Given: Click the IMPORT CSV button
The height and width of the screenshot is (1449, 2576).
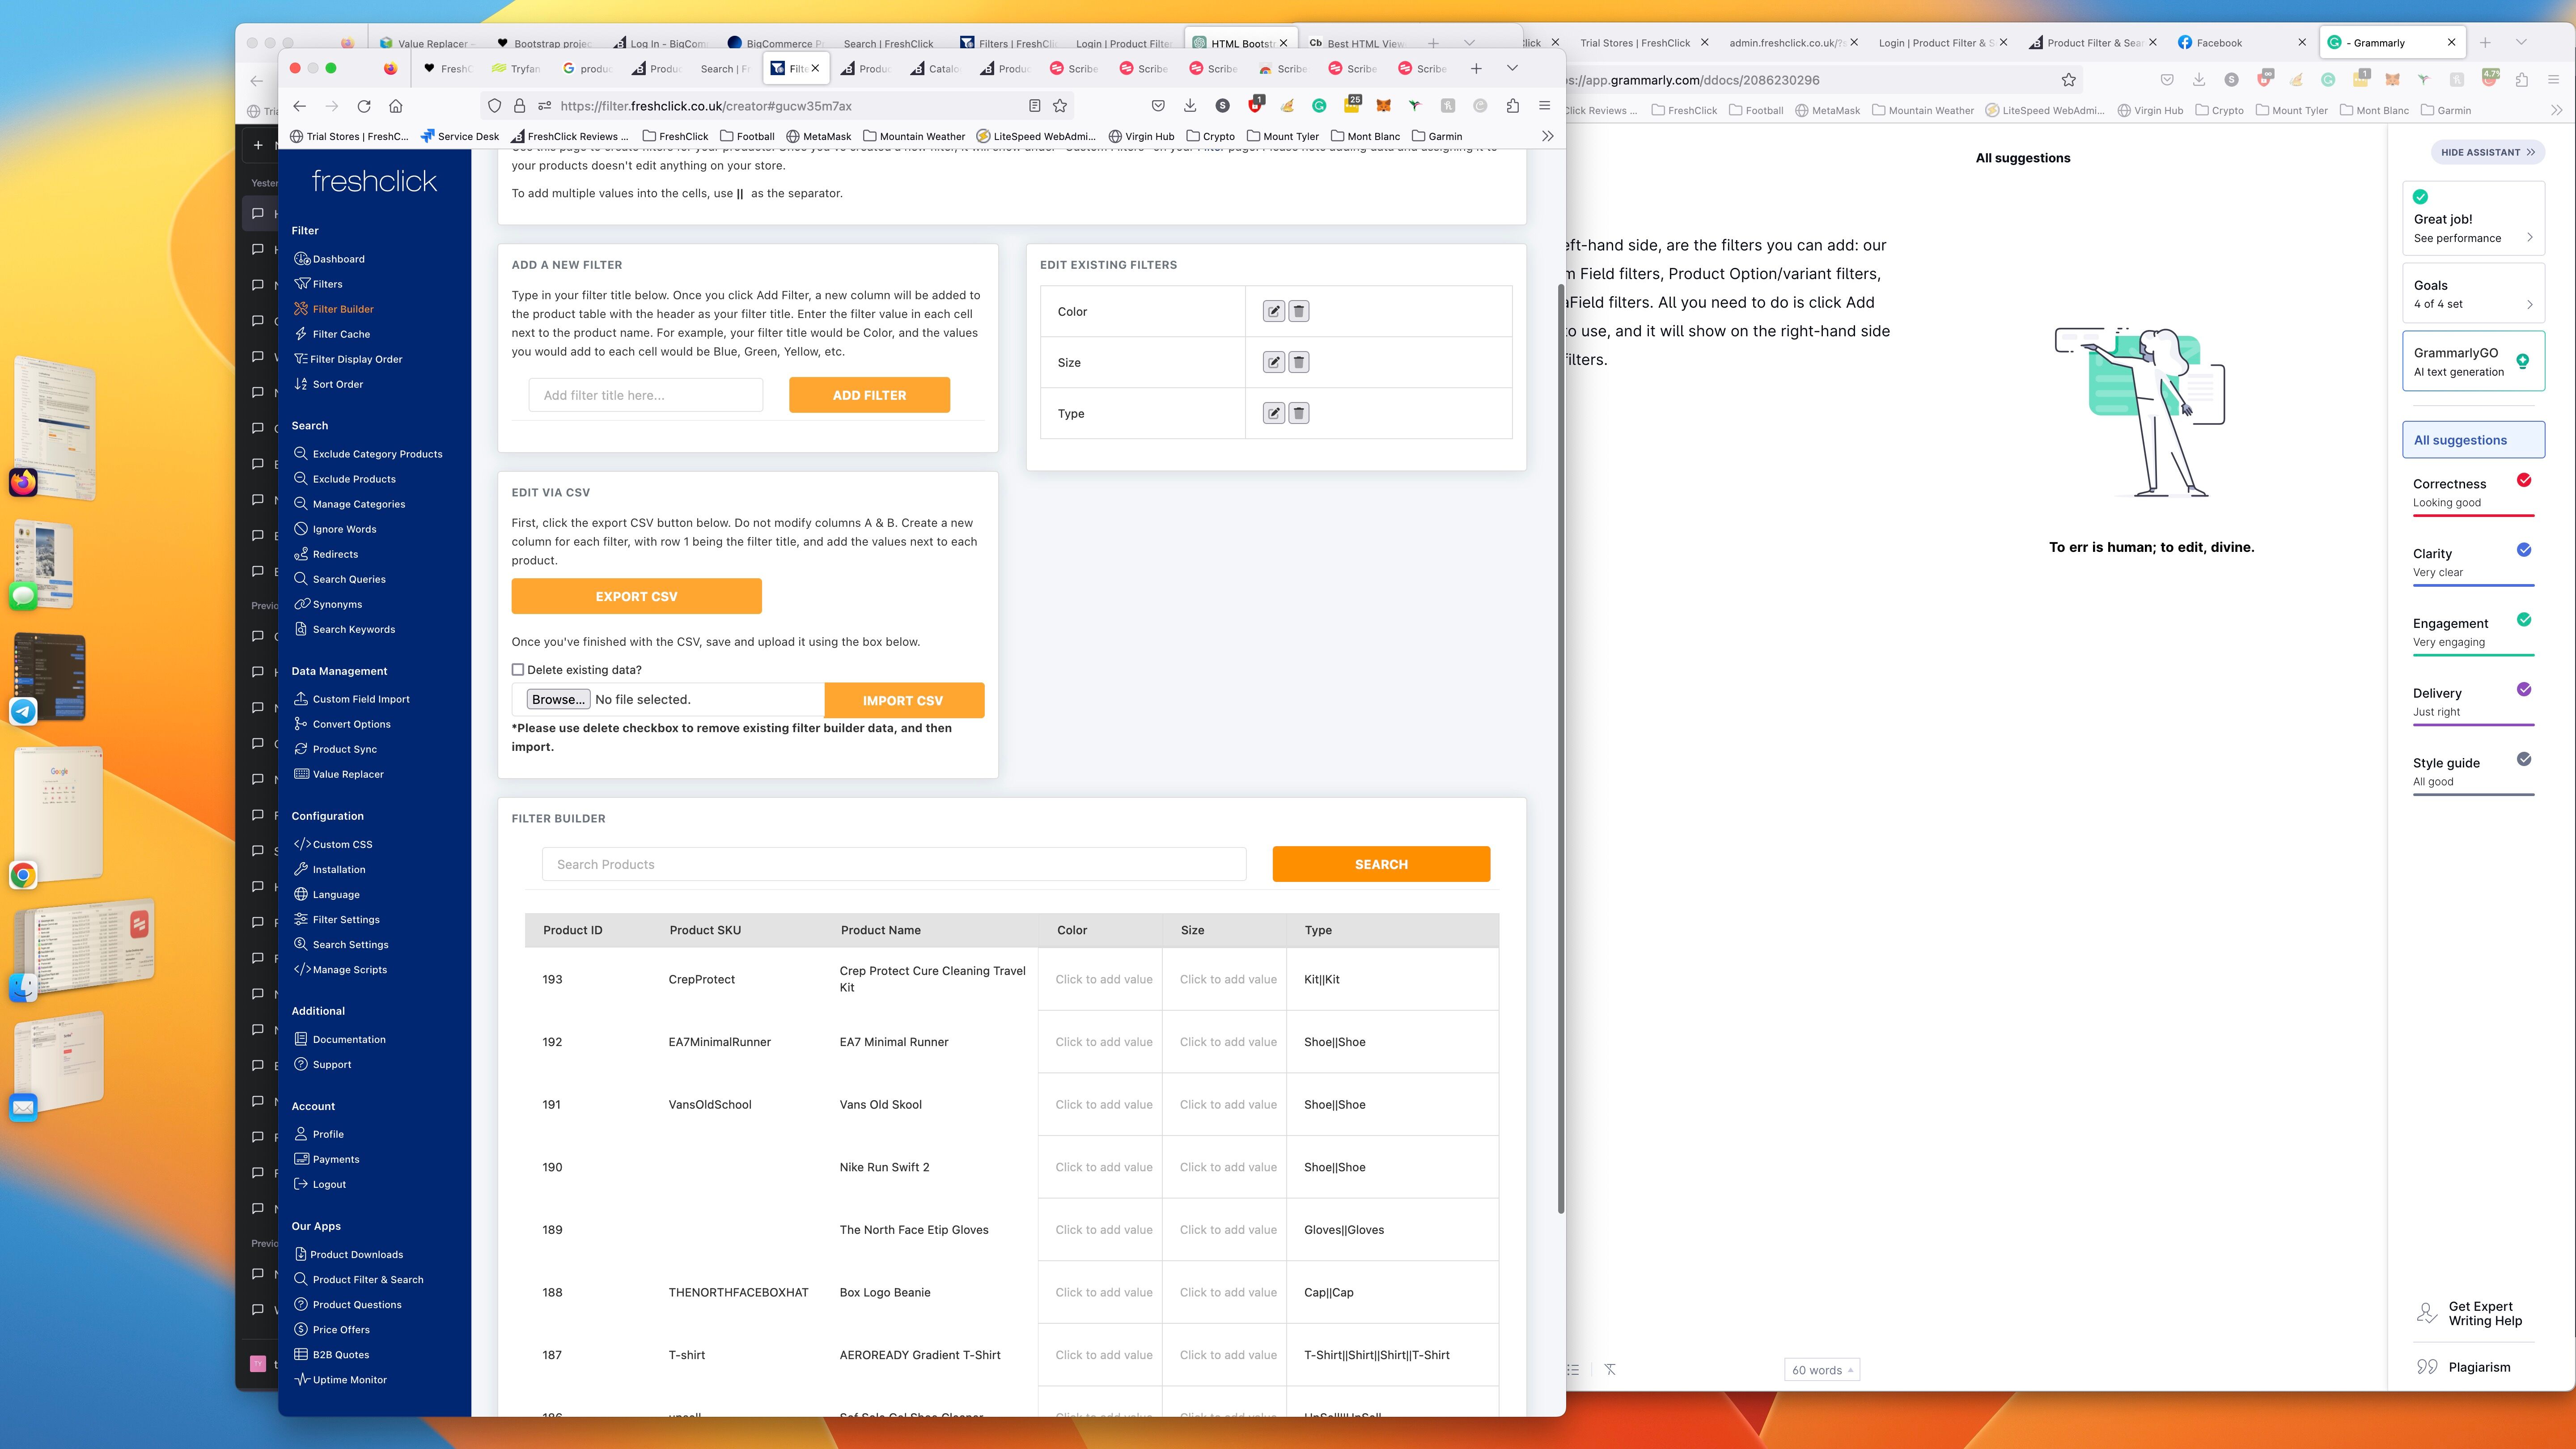Looking at the screenshot, I should (x=903, y=700).
